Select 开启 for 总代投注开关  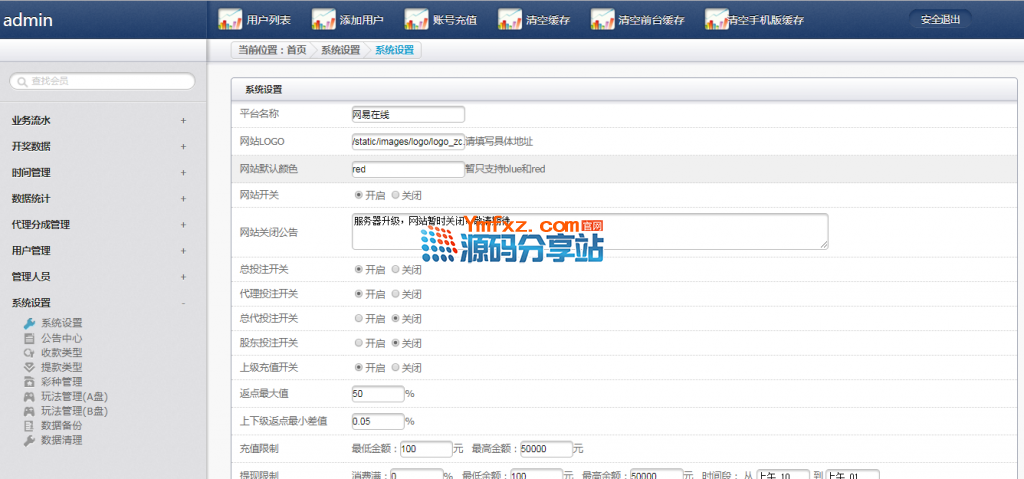coord(359,318)
